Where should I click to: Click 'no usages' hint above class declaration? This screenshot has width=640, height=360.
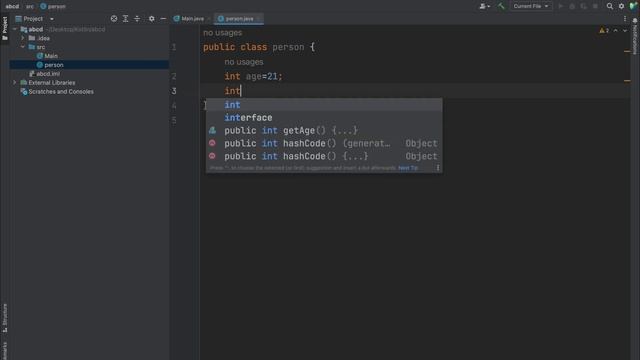[222, 33]
